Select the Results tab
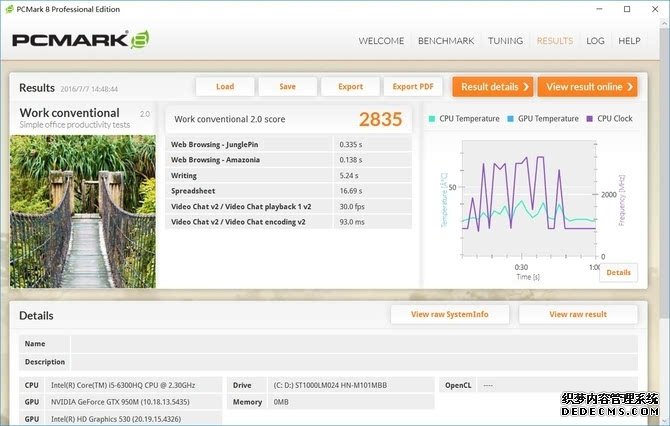This screenshot has width=670, height=426. [555, 41]
